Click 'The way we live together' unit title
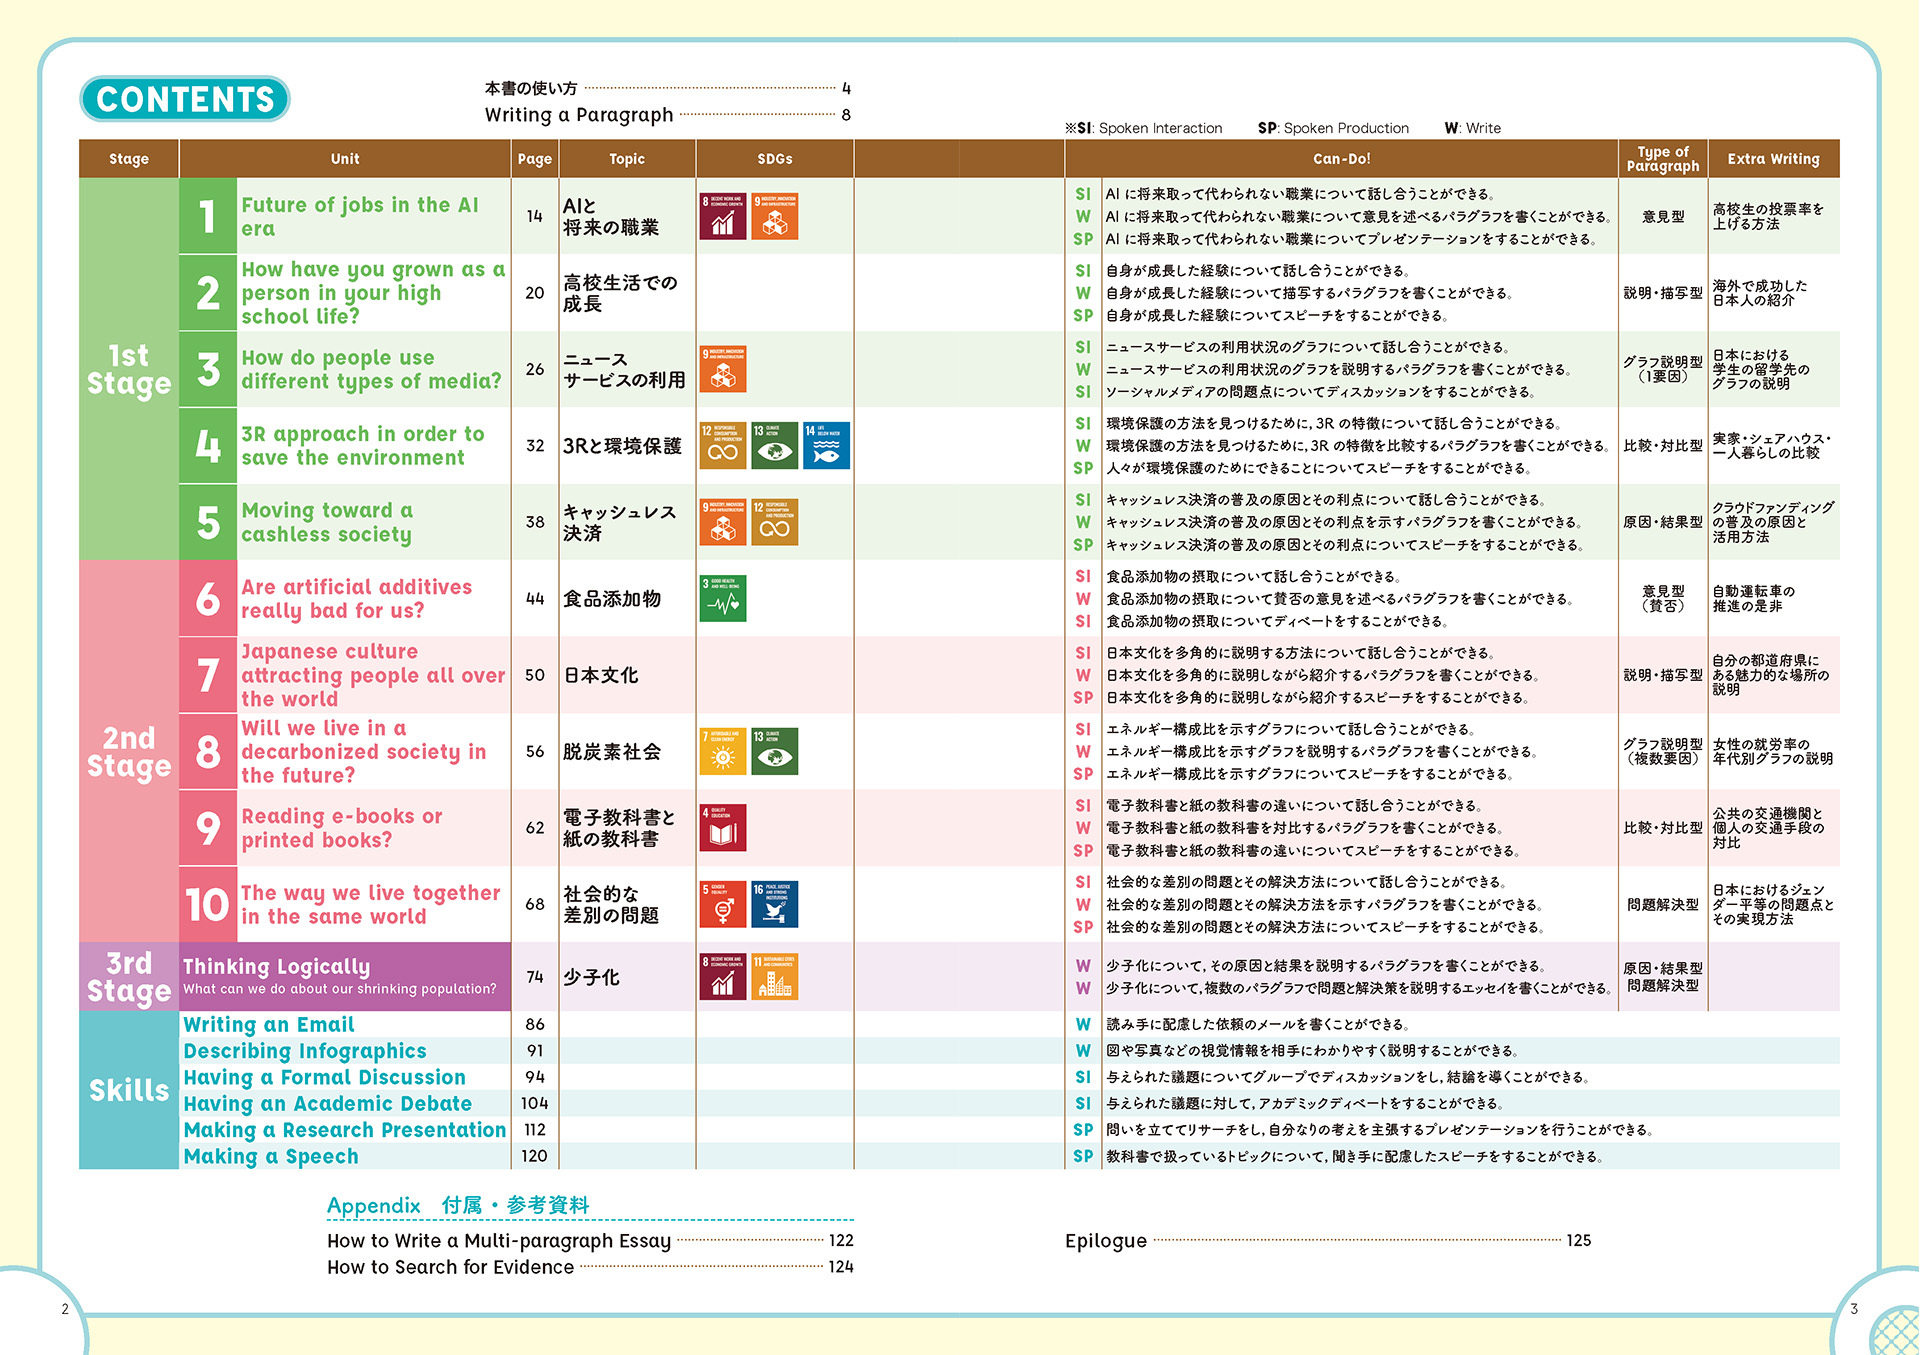This screenshot has width=1920, height=1355. pos(371,904)
